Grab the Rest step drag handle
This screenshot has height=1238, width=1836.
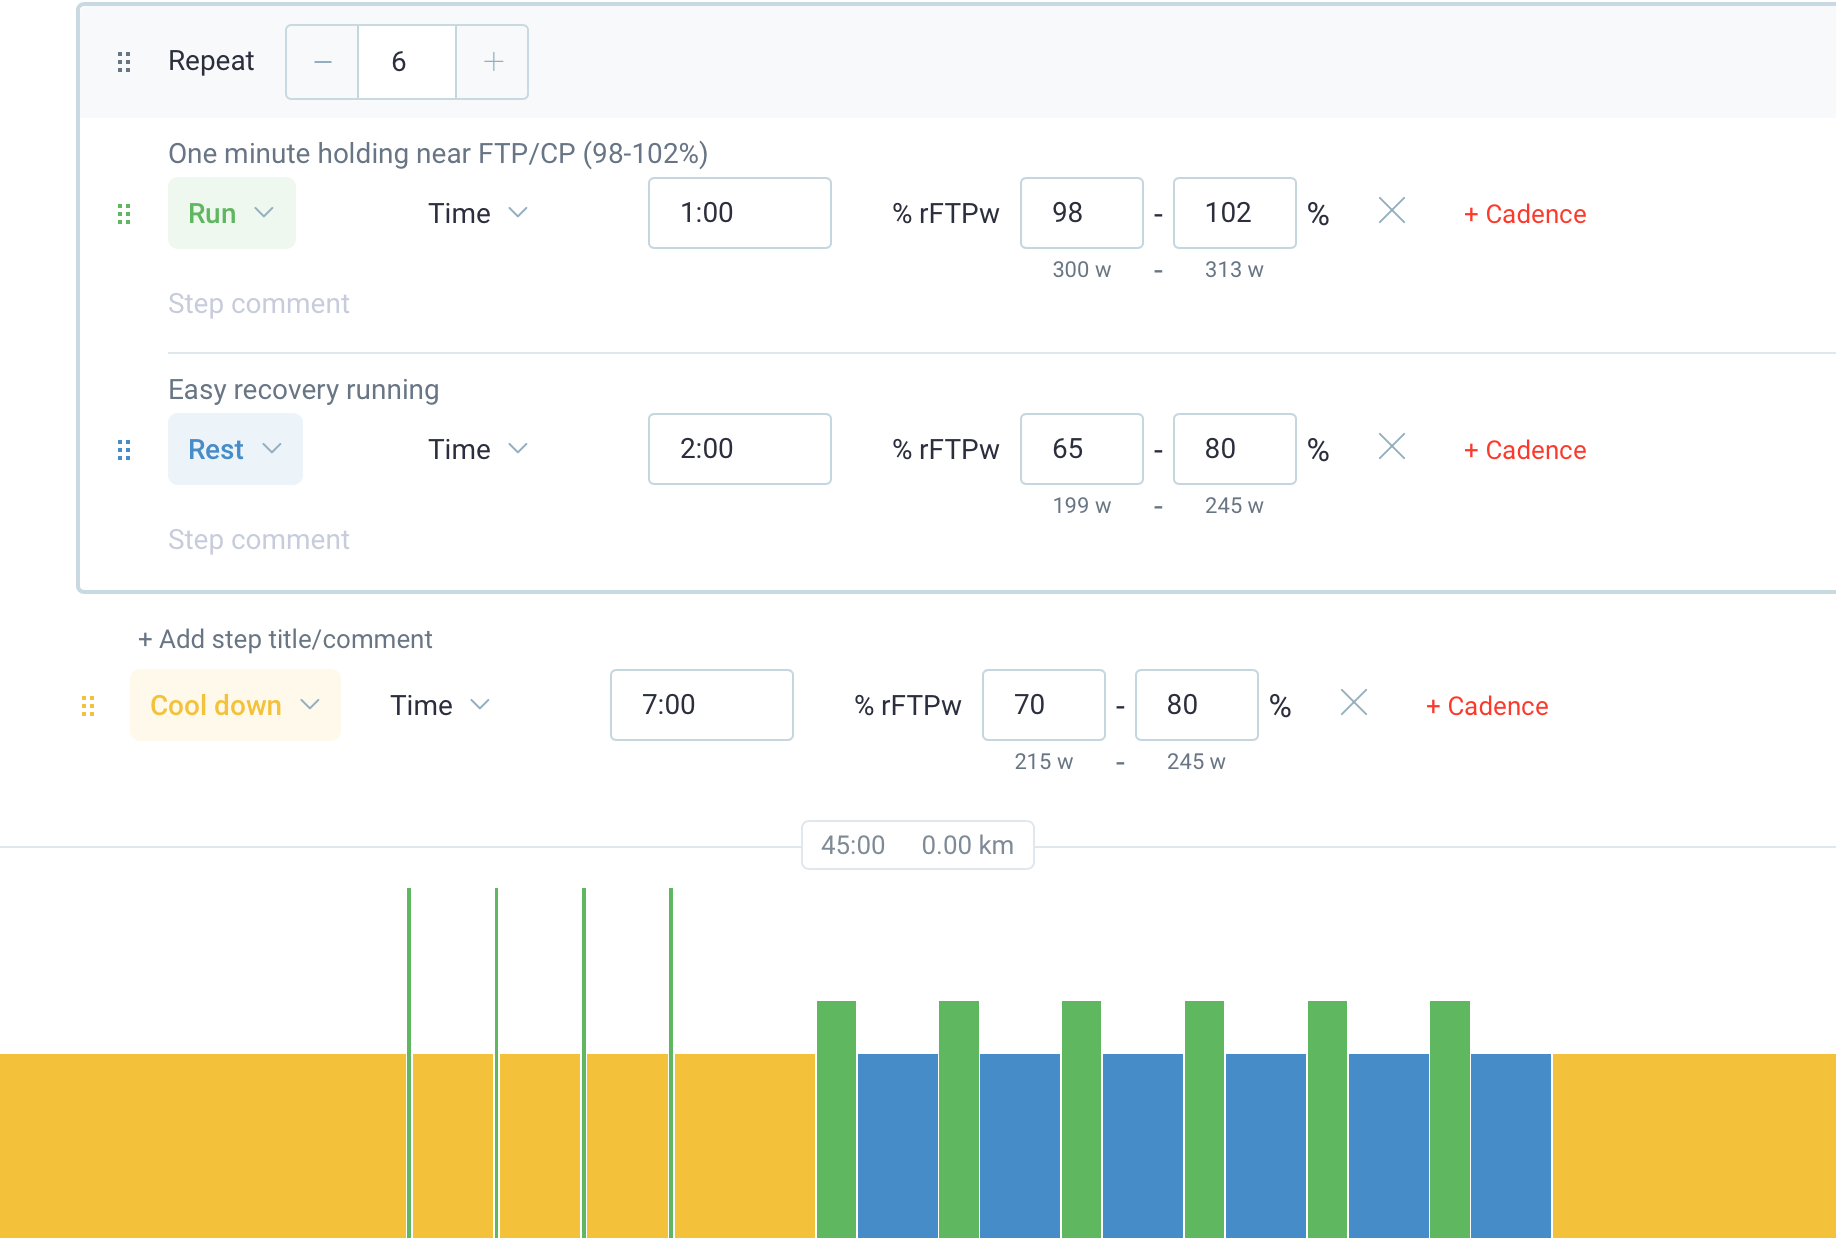coord(124,450)
